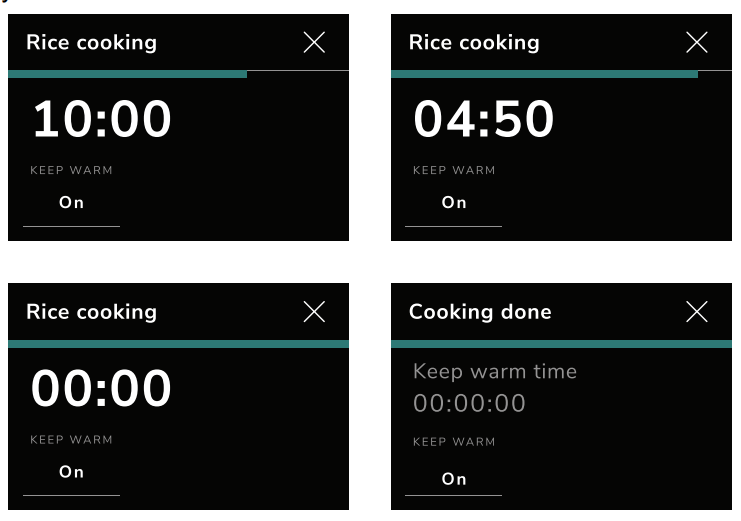The width and height of the screenshot is (741, 521).
Task: Click the 00:00 countdown timer
Action: pyautogui.click(x=102, y=389)
